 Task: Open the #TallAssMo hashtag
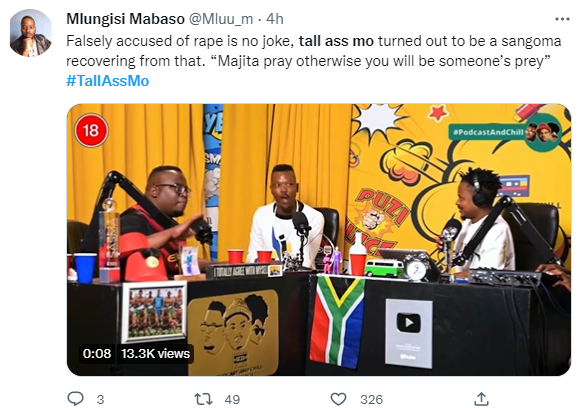(107, 80)
